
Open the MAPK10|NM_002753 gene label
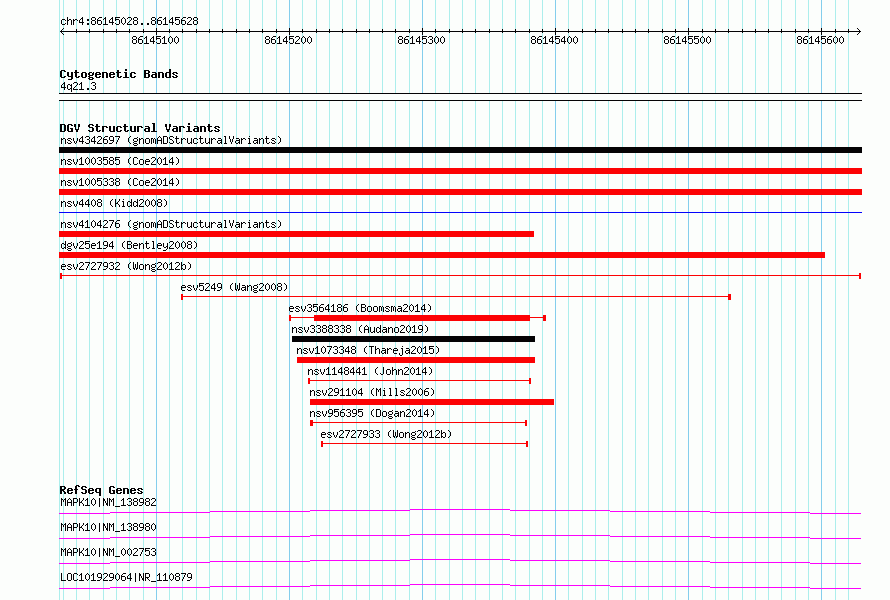108,552
